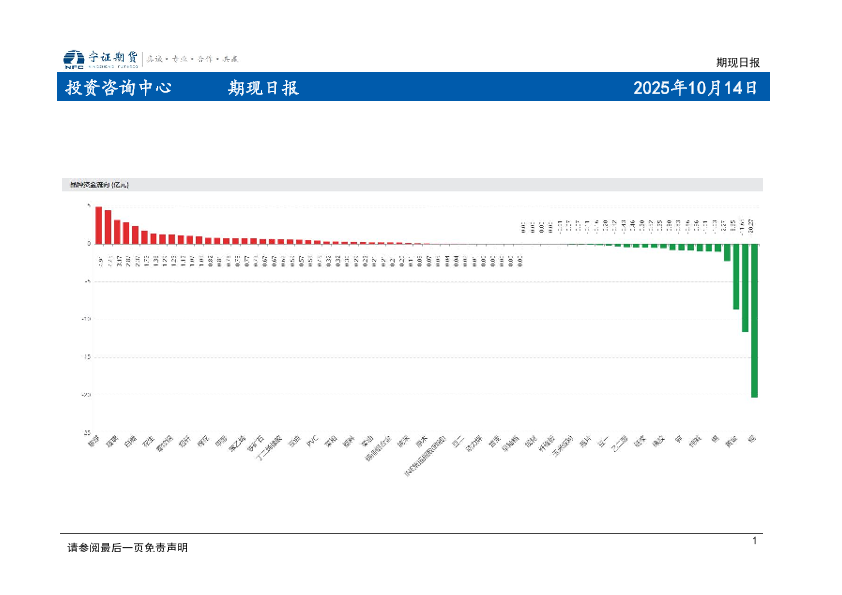Click the gray chart title bar
842x595 pixels.
pyautogui.click(x=413, y=184)
